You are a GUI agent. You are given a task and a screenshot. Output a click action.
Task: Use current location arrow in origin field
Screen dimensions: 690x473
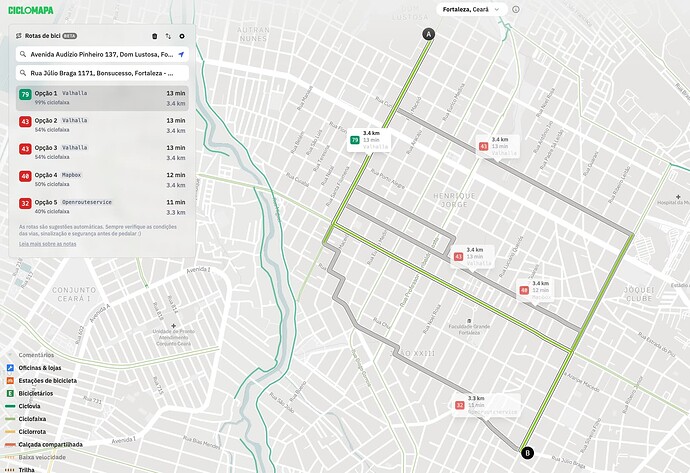pyautogui.click(x=181, y=55)
